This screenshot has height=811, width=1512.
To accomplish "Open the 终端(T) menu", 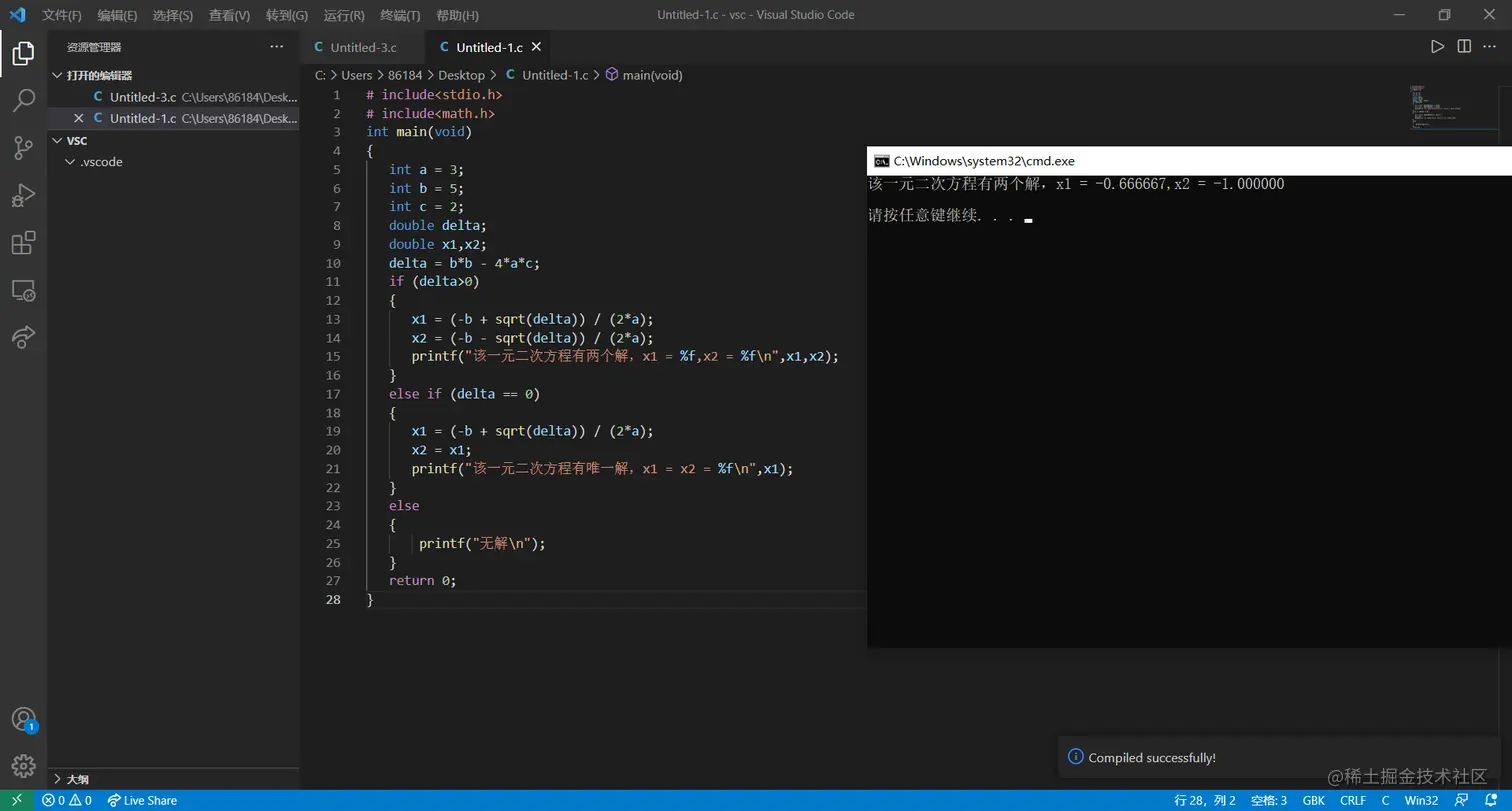I will [401, 15].
